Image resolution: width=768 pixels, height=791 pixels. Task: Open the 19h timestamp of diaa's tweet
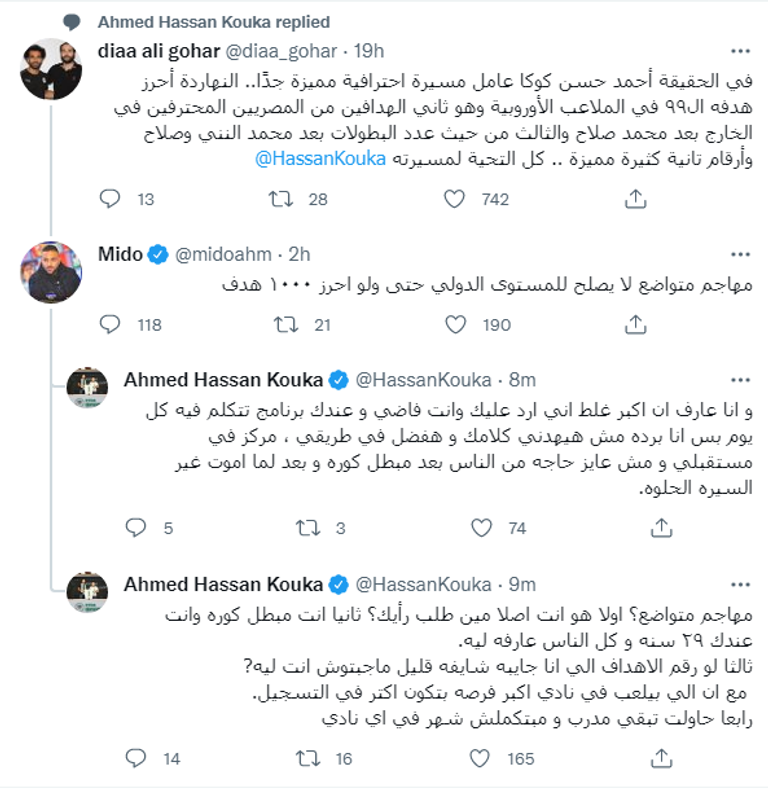point(368,50)
